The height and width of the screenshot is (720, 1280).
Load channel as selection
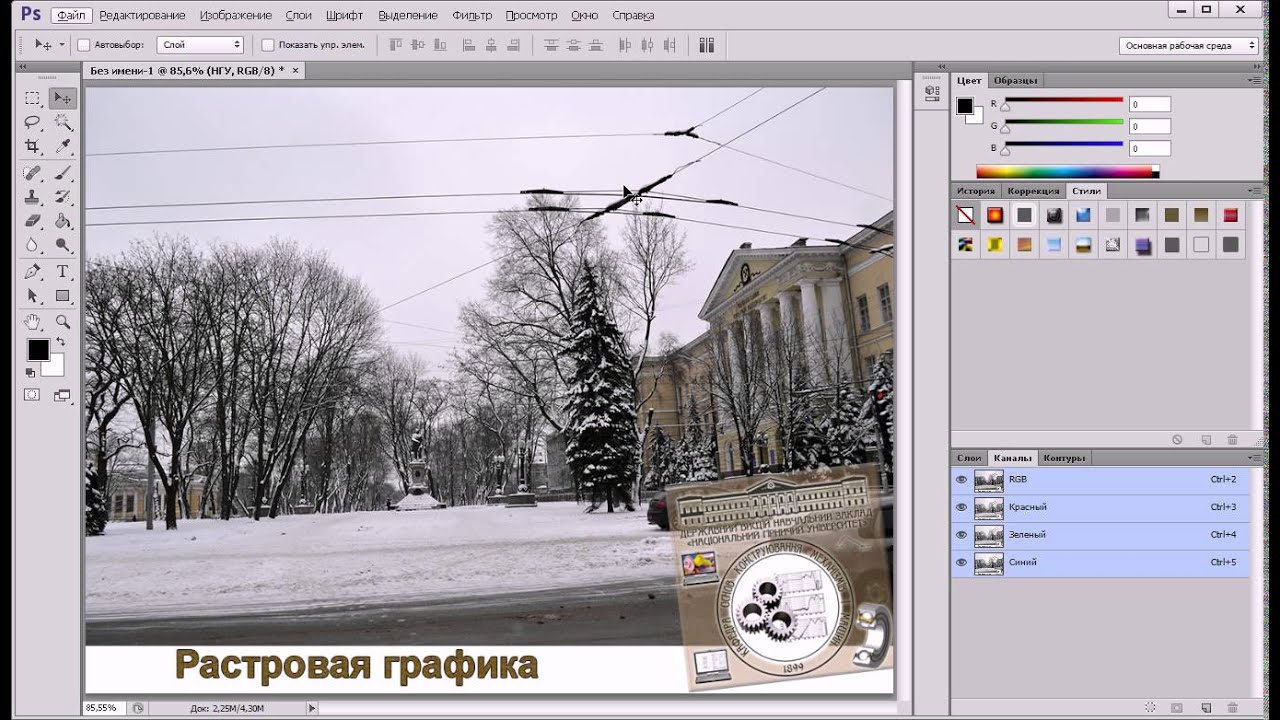(x=1150, y=707)
